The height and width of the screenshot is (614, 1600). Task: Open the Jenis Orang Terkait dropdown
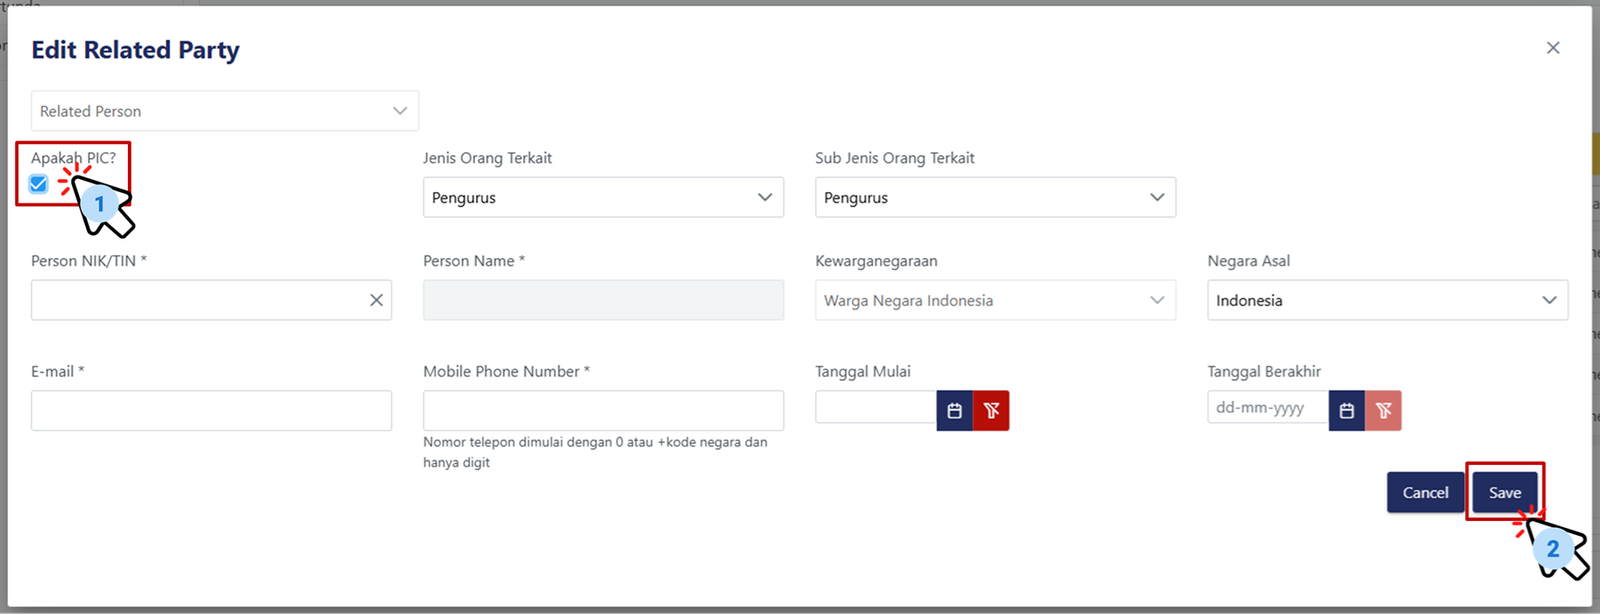(x=602, y=198)
